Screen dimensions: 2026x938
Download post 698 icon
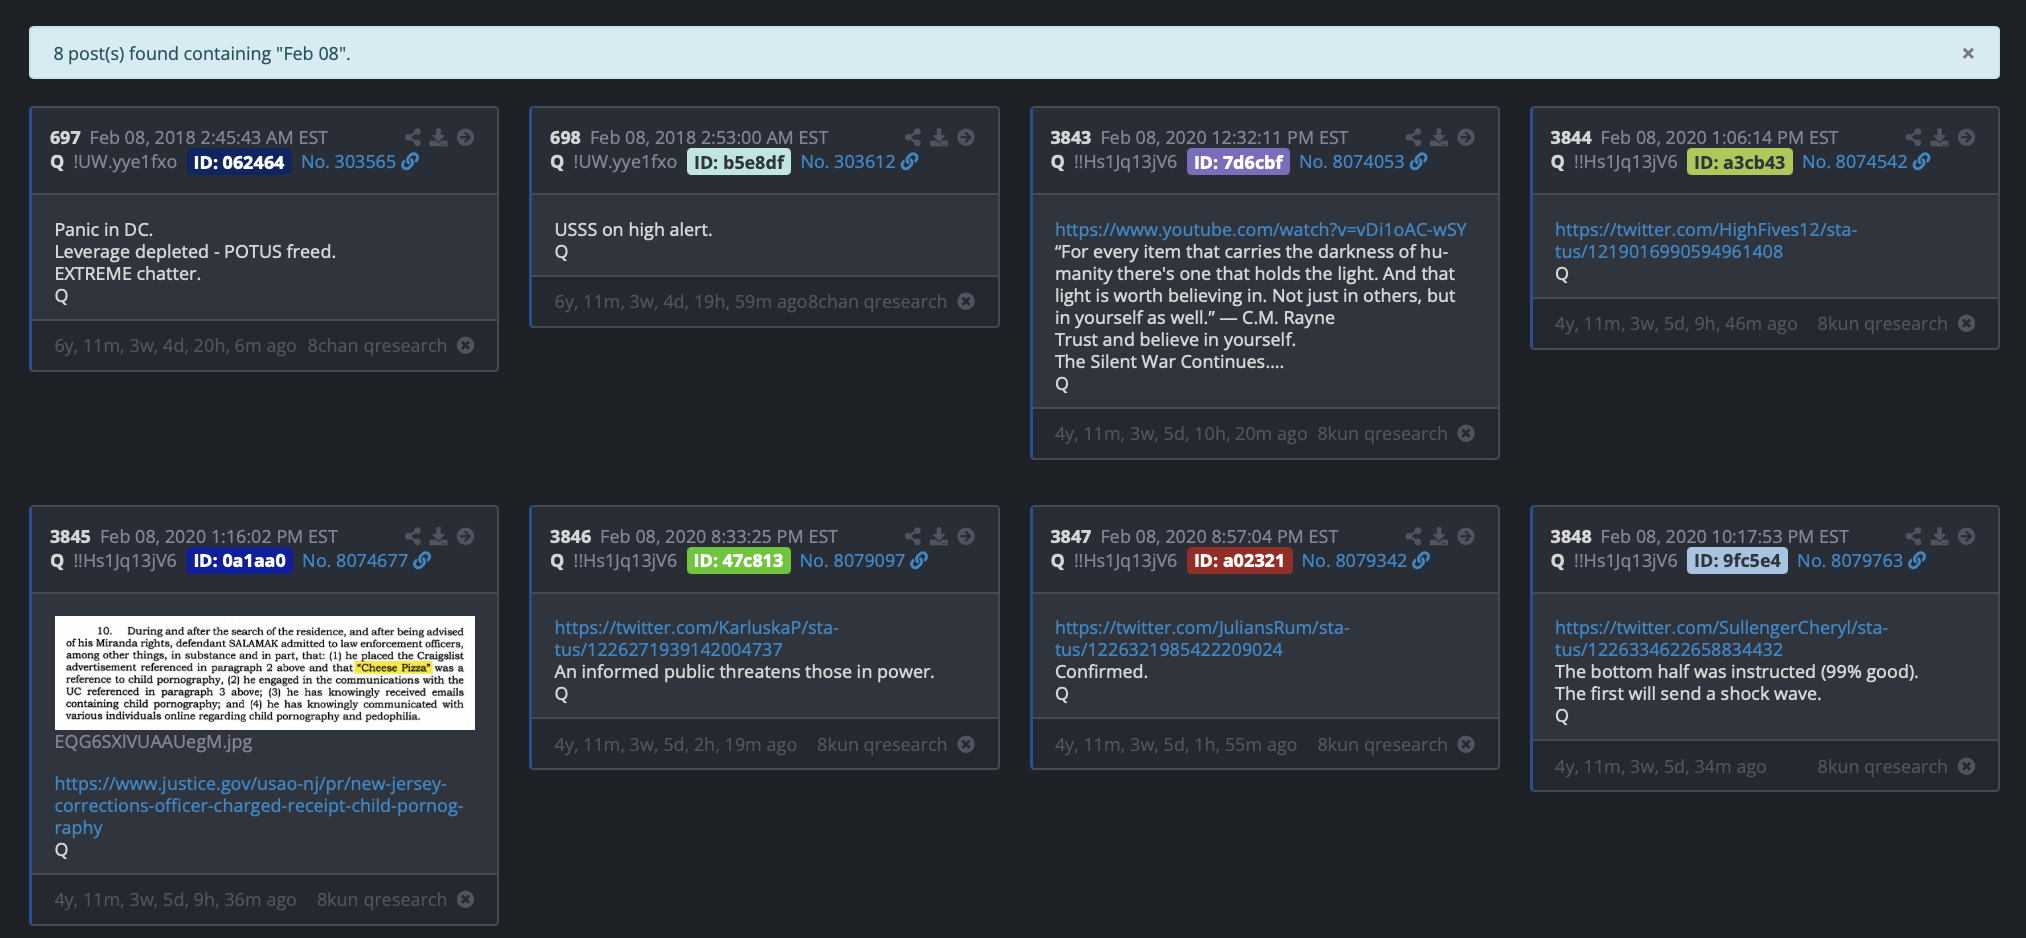[939, 137]
